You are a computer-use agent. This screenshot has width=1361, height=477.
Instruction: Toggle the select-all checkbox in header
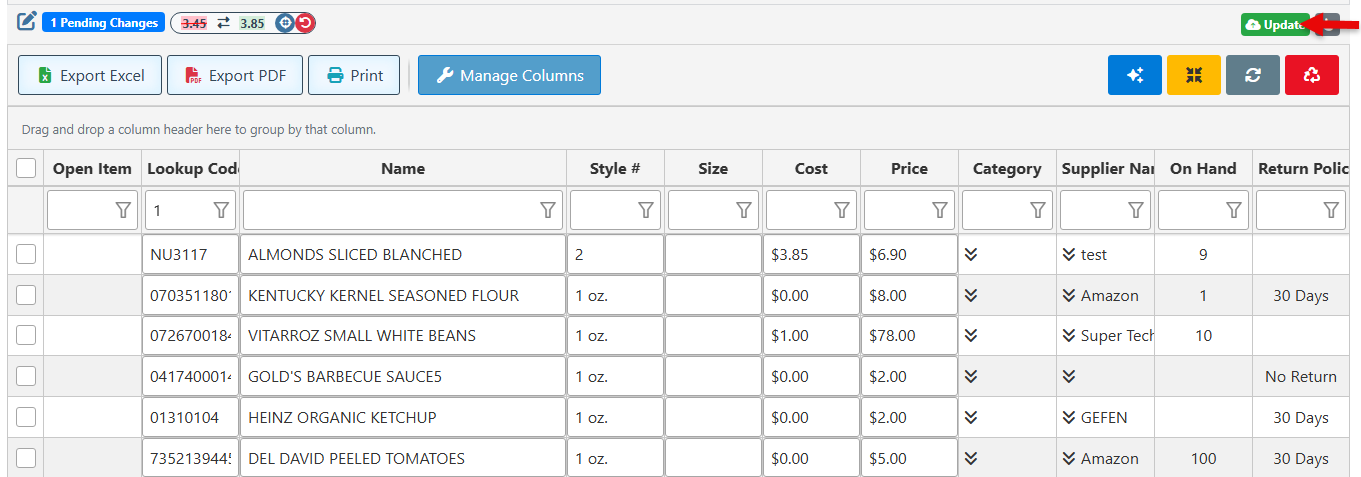(26, 169)
